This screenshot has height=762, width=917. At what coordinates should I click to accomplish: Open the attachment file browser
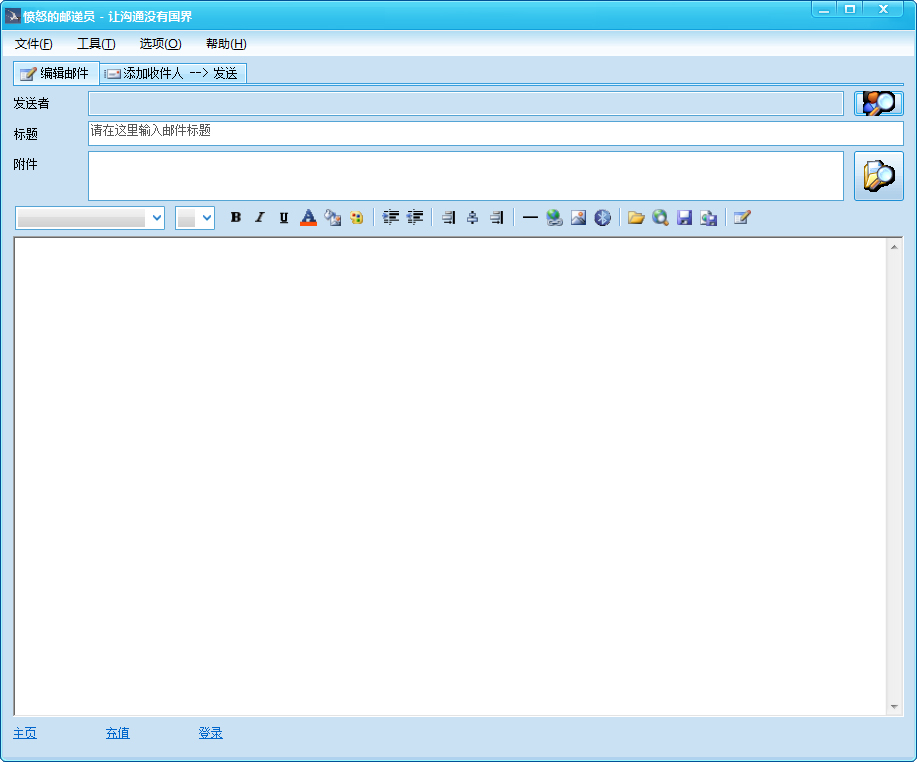pos(878,176)
